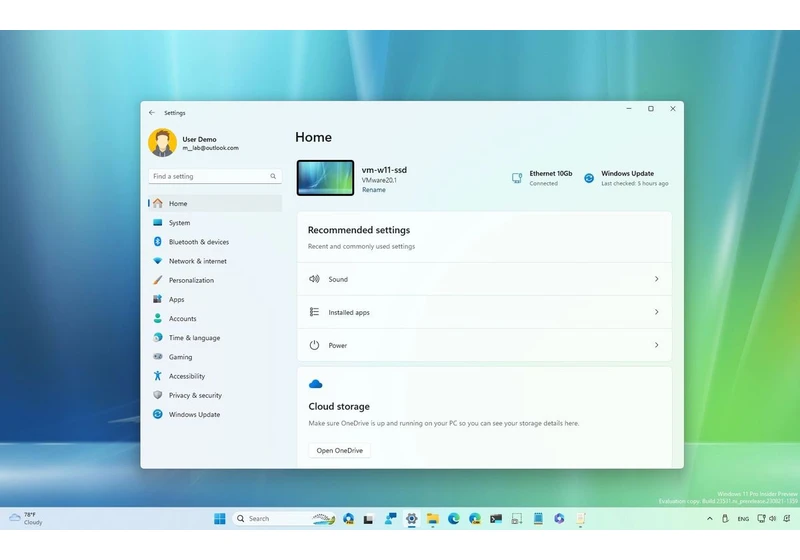This screenshot has width=800, height=560.
Task: Open the Edge Canary taskbar icon
Action: (475, 519)
